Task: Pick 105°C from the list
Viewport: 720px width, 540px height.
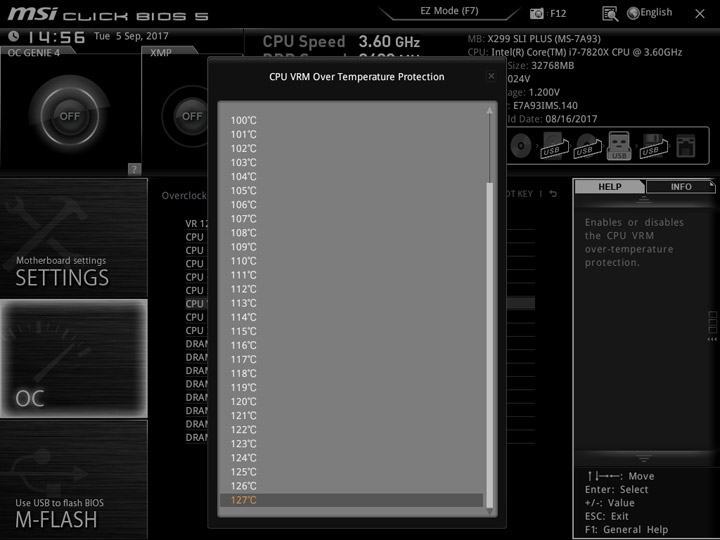Action: coord(351,191)
